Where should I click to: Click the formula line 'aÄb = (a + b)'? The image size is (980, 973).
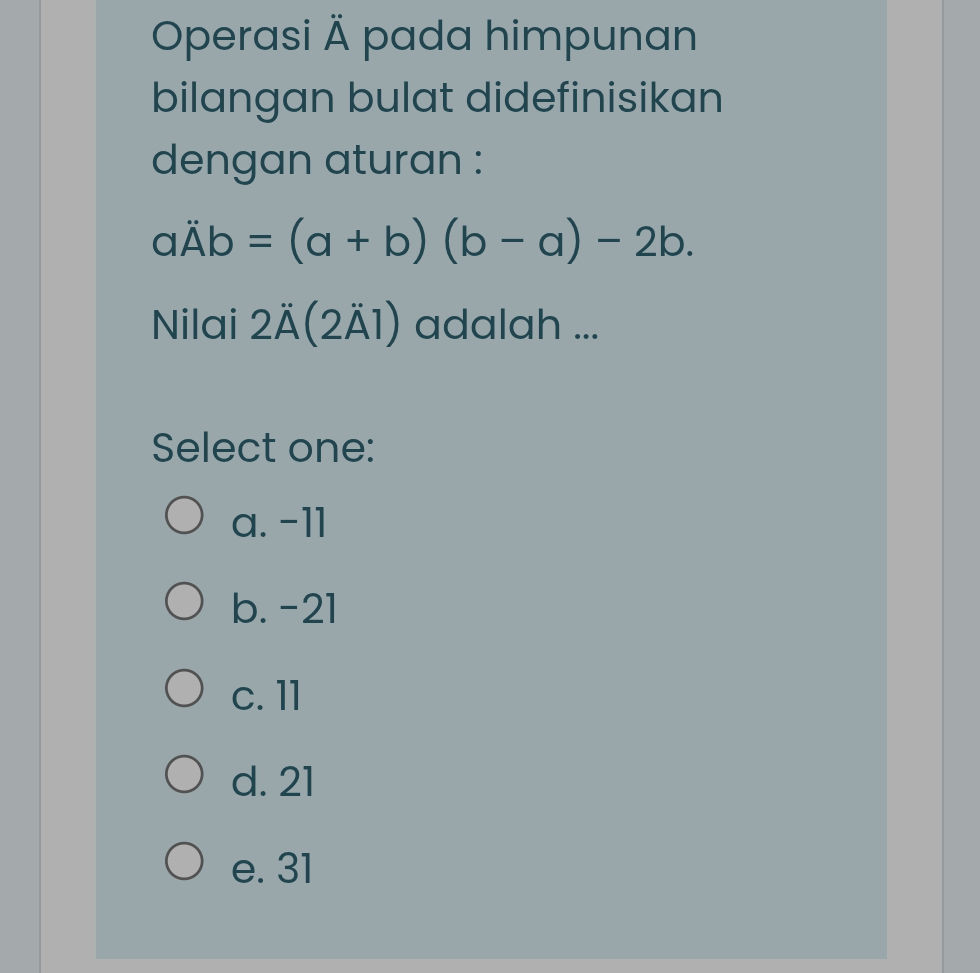click(x=420, y=239)
